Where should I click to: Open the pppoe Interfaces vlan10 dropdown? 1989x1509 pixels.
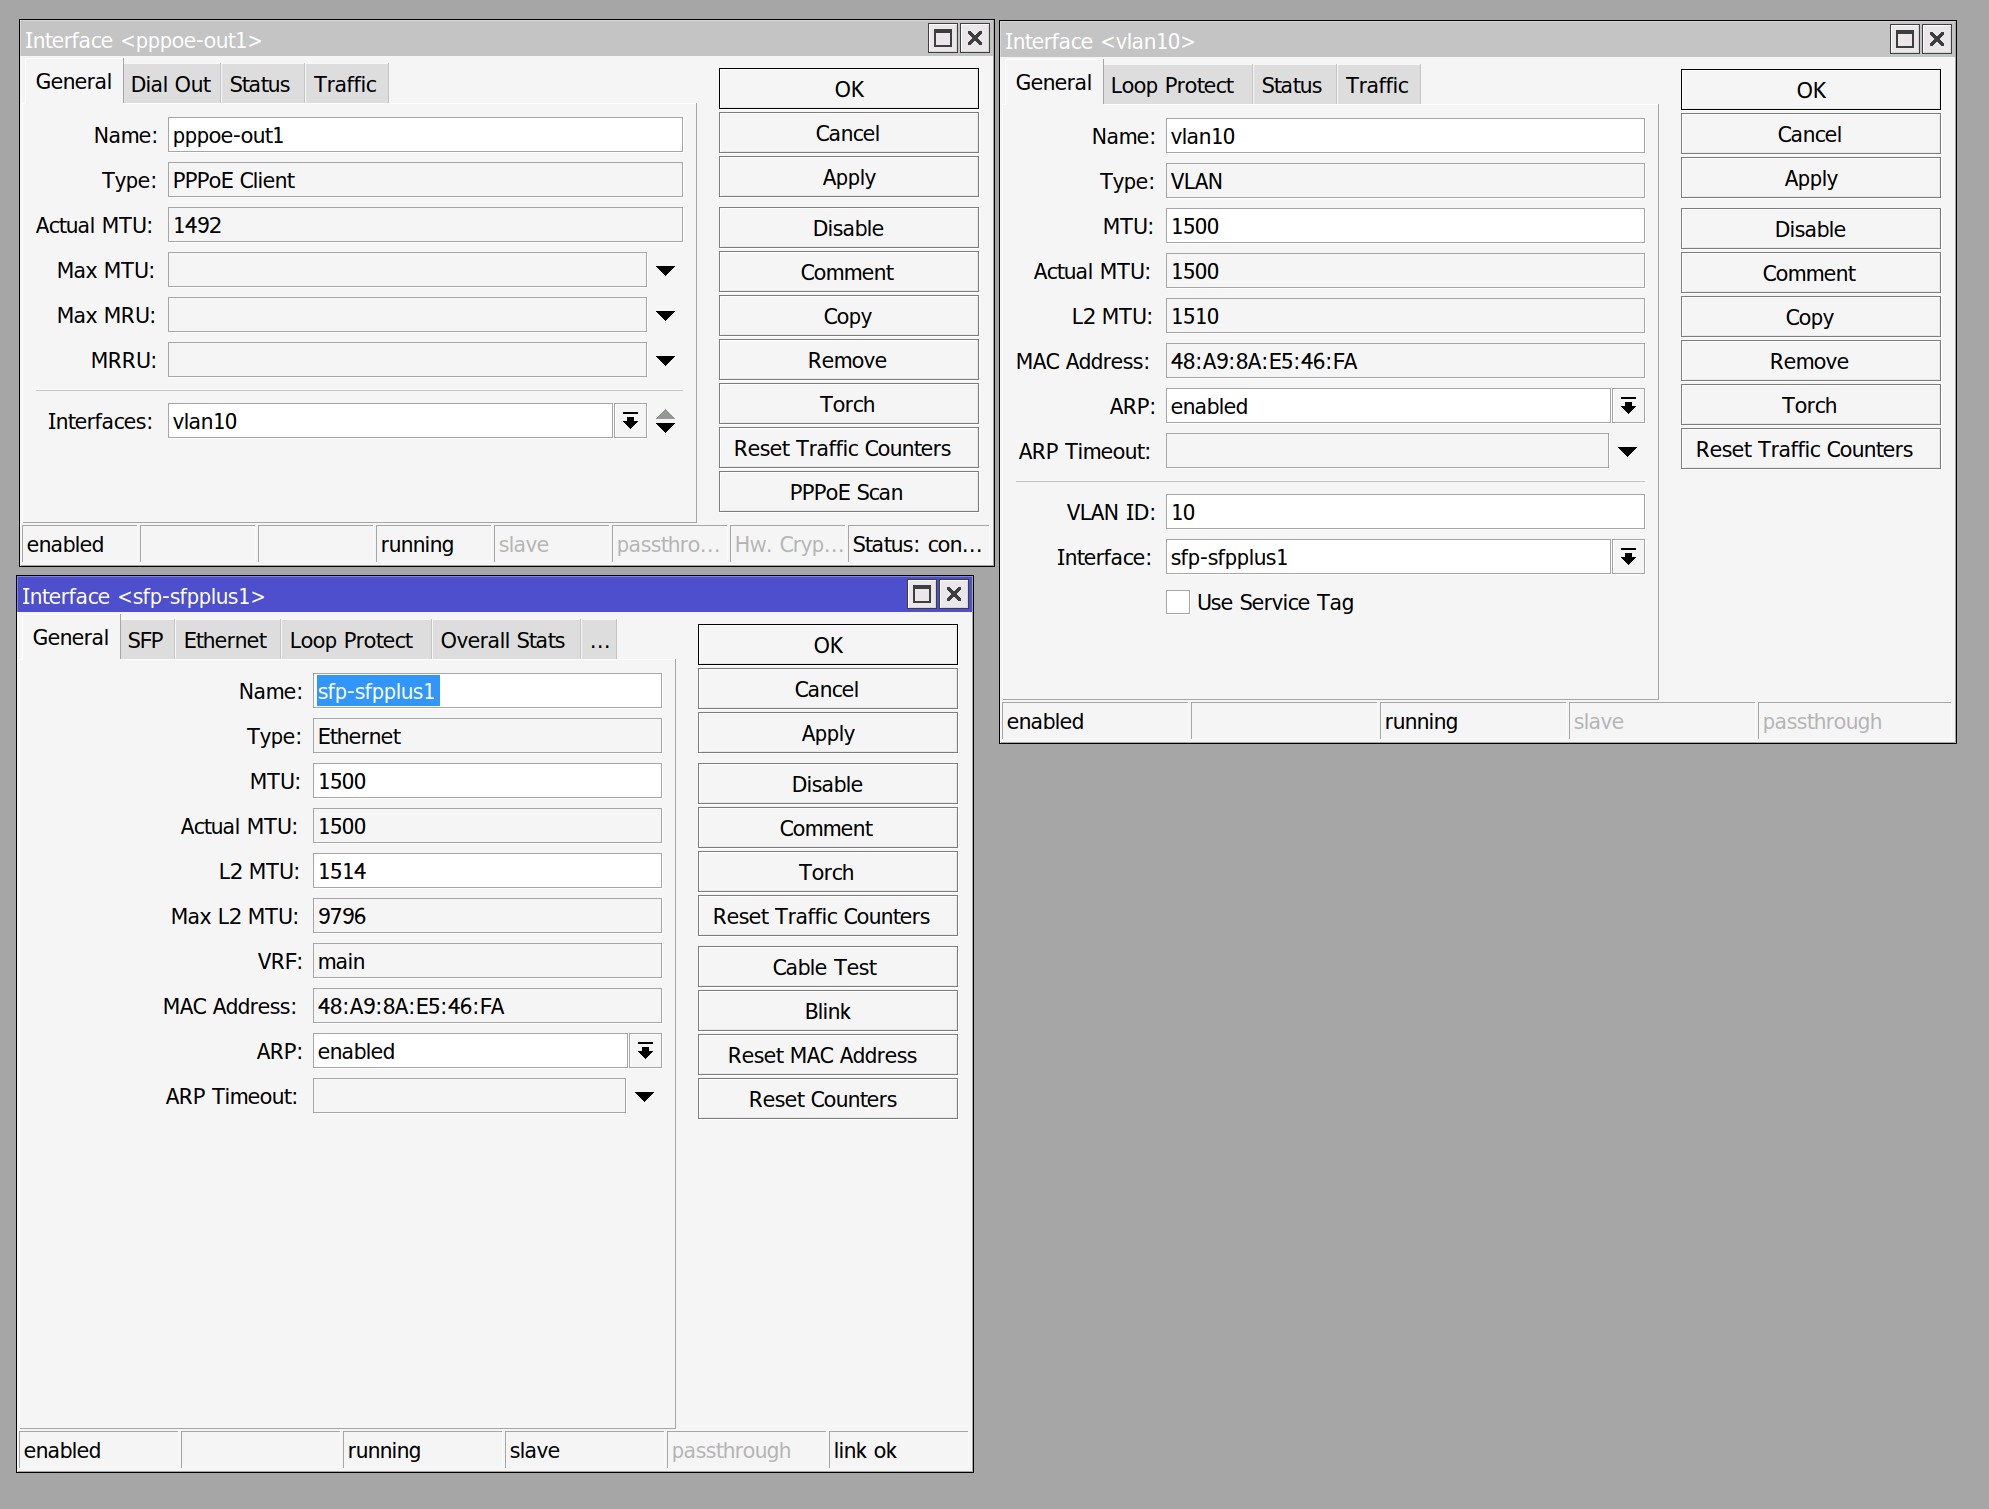[630, 421]
